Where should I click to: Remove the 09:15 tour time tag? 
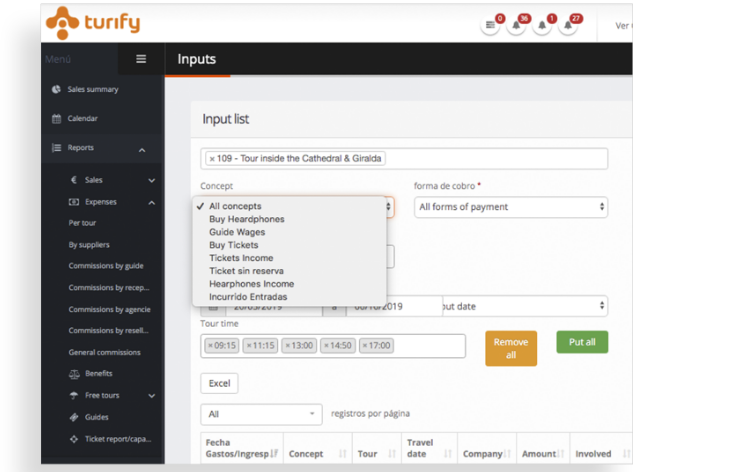click(x=210, y=345)
